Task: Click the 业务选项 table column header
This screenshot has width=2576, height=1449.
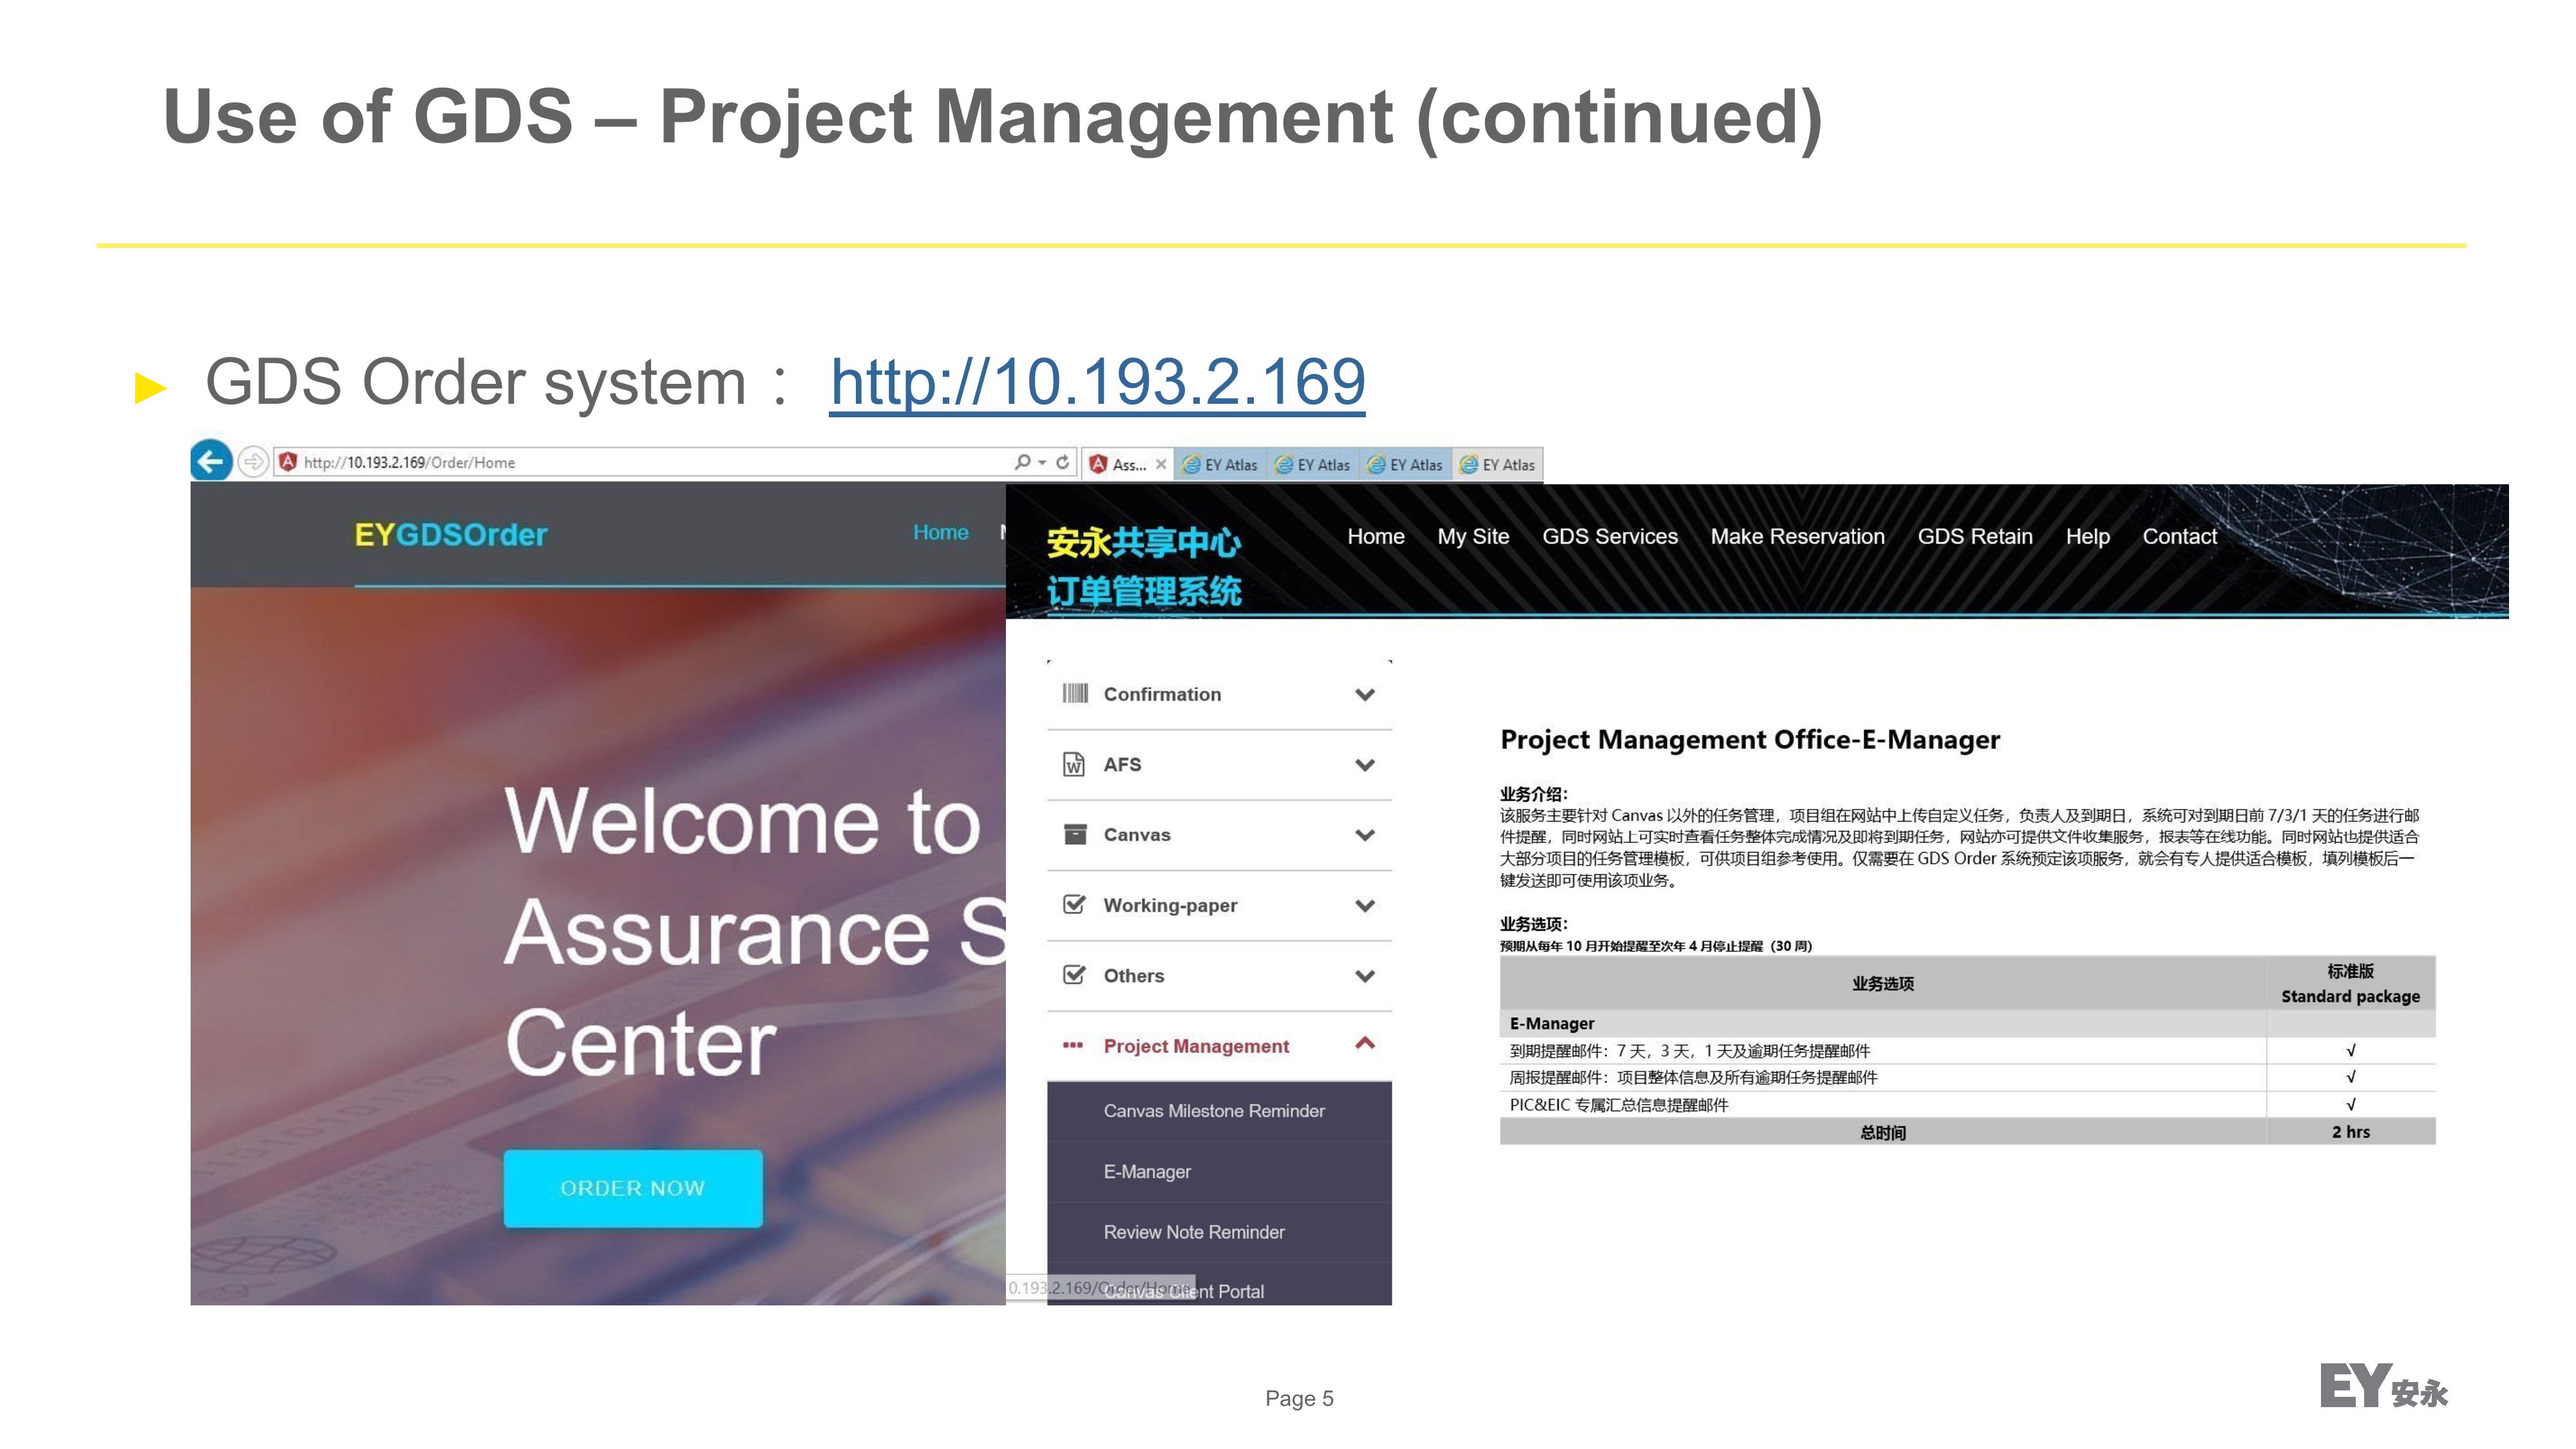Action: coord(1882,983)
